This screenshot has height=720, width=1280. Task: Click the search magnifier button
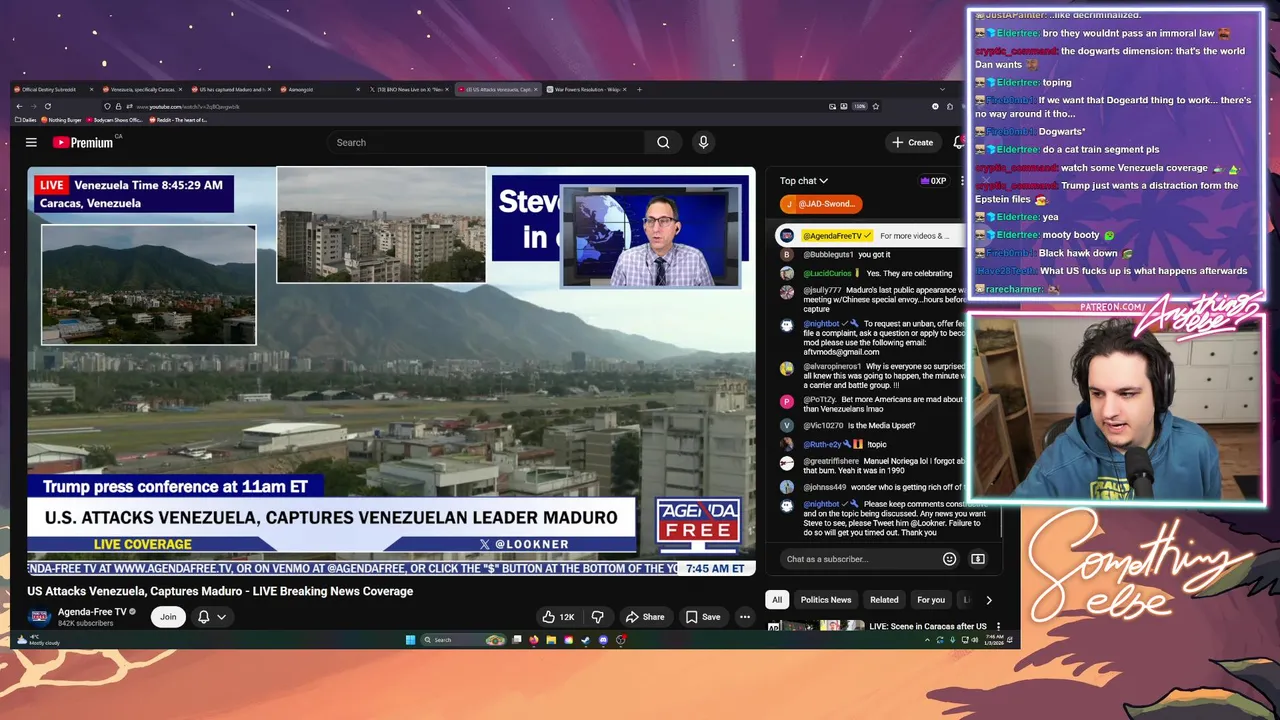click(663, 142)
